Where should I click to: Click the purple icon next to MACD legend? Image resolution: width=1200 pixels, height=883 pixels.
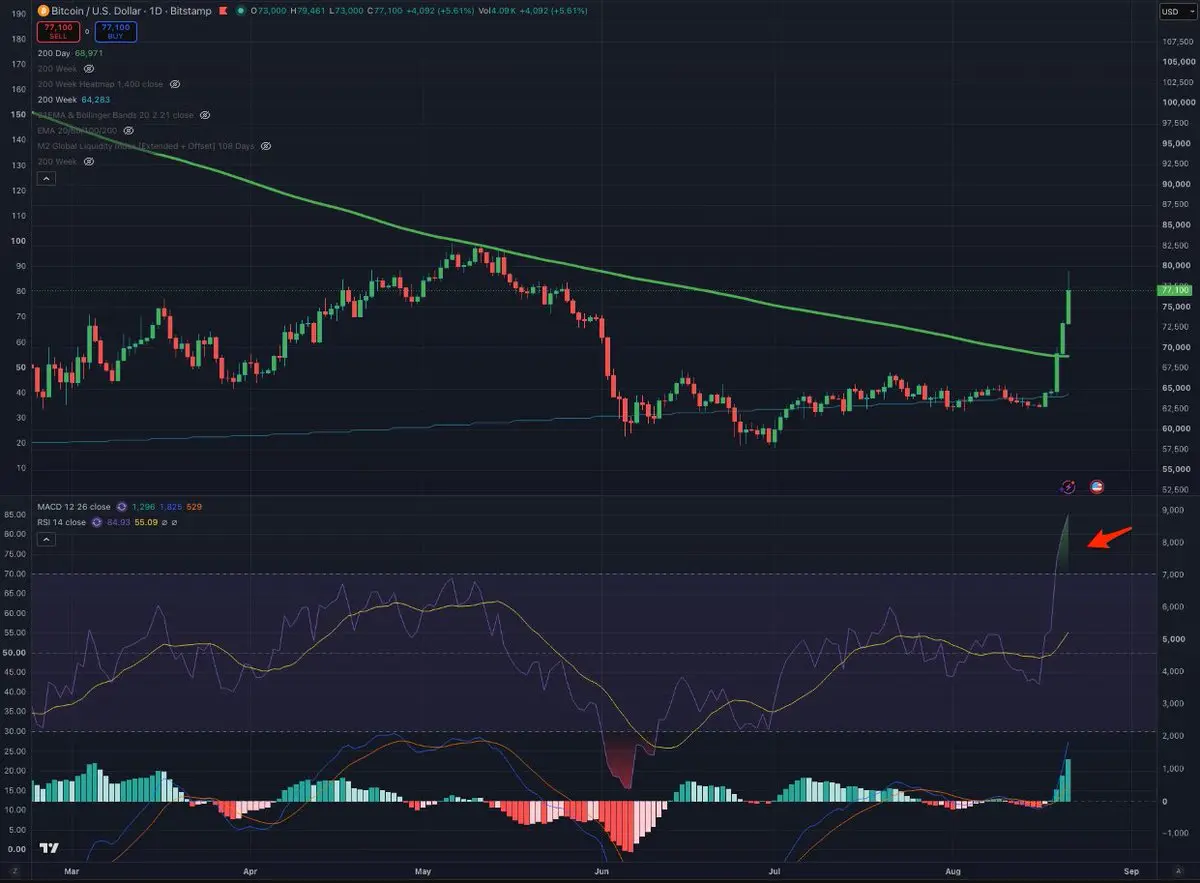[x=122, y=507]
